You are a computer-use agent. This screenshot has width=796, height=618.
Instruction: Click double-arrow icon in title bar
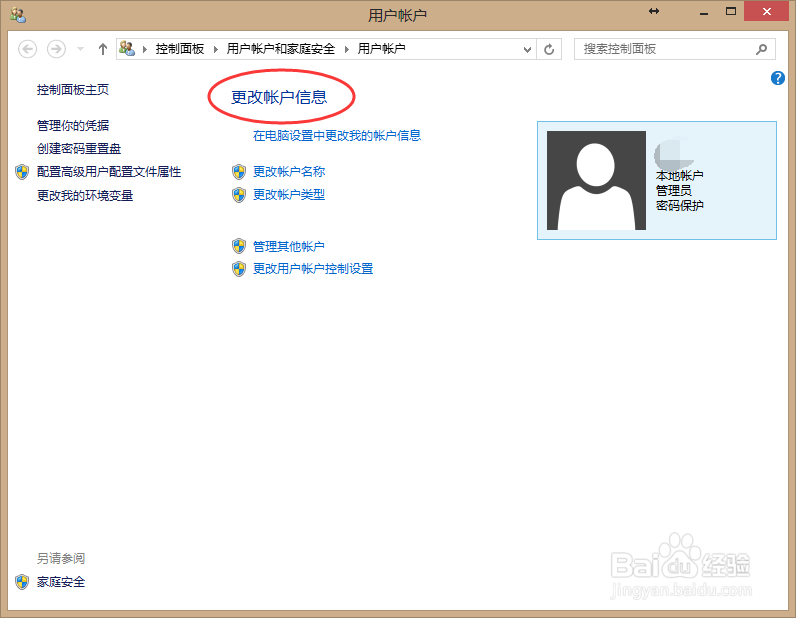click(x=654, y=11)
